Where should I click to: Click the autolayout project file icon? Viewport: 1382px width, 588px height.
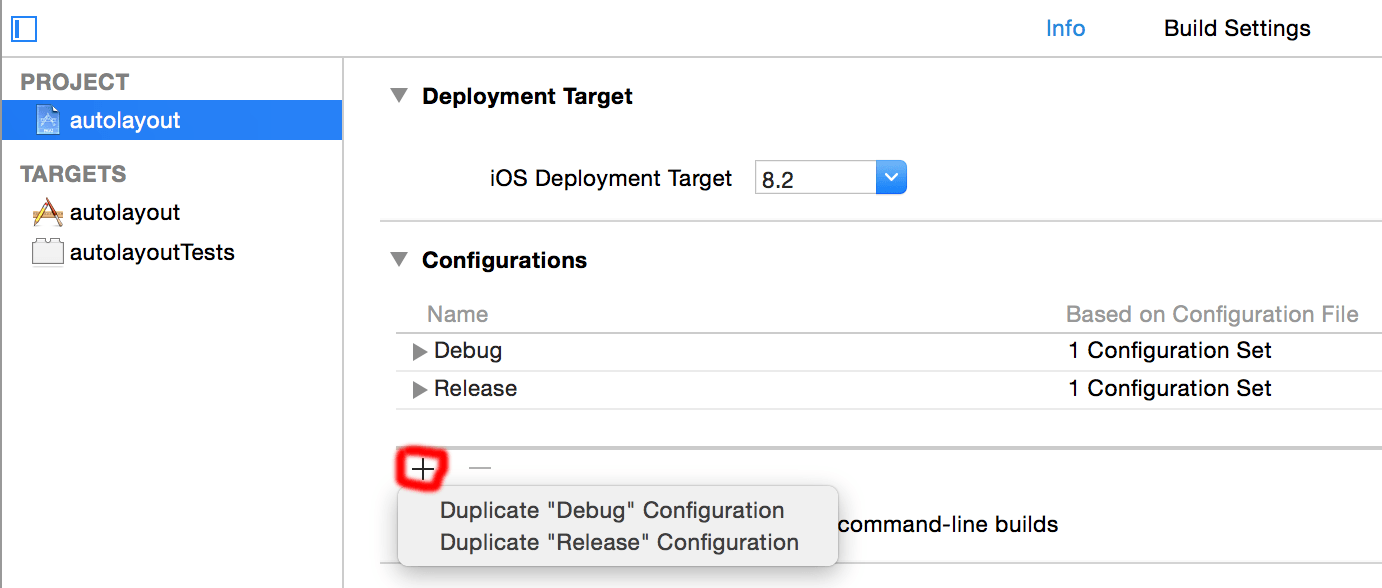point(47,121)
